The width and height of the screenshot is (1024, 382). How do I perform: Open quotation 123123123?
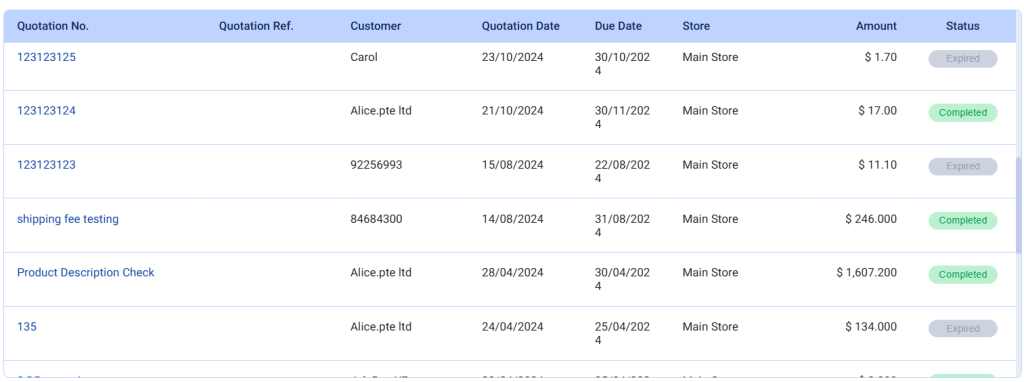tap(46, 165)
